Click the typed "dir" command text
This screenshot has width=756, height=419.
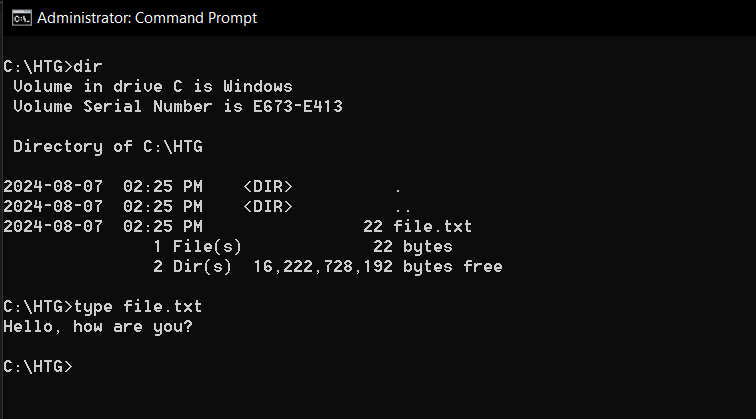coord(88,67)
